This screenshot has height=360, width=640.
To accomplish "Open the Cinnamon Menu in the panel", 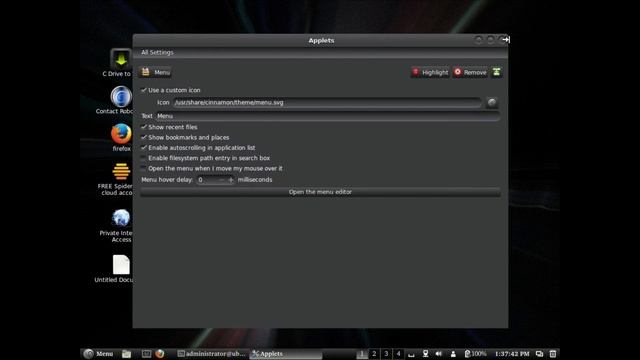I will [x=98, y=354].
